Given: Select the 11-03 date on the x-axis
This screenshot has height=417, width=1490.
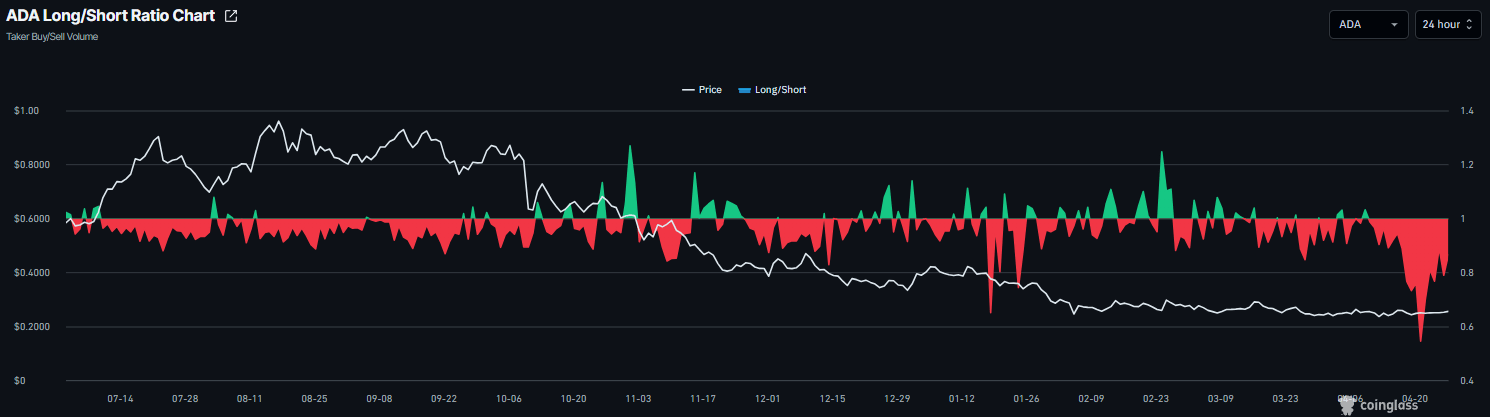Looking at the screenshot, I should tap(638, 398).
